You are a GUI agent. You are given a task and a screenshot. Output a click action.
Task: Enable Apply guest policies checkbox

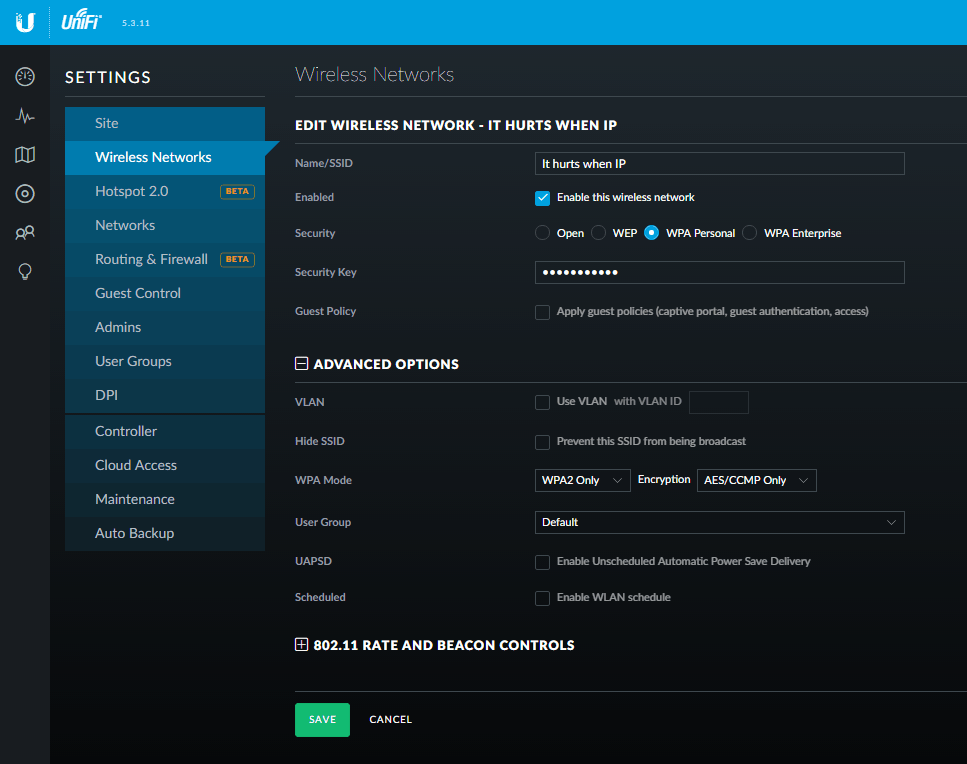click(542, 312)
